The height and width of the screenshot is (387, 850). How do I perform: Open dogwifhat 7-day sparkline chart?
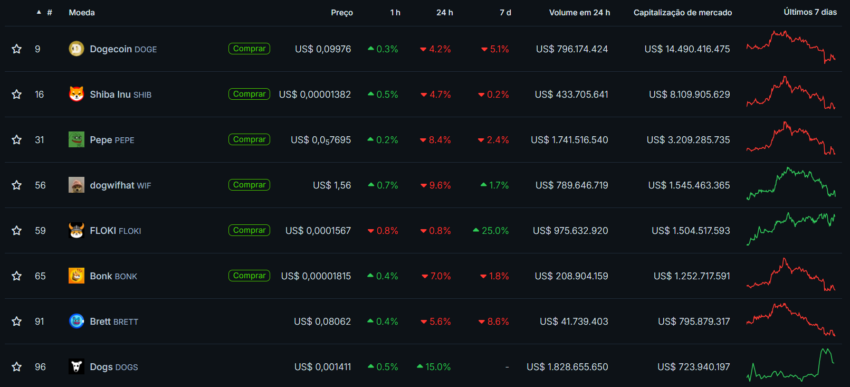[791, 184]
